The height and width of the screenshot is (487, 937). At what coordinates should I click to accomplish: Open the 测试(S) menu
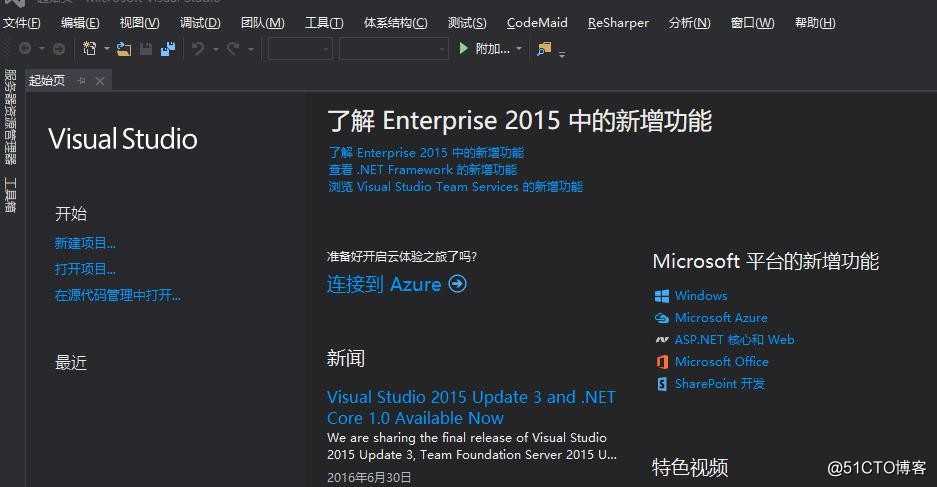coord(467,23)
